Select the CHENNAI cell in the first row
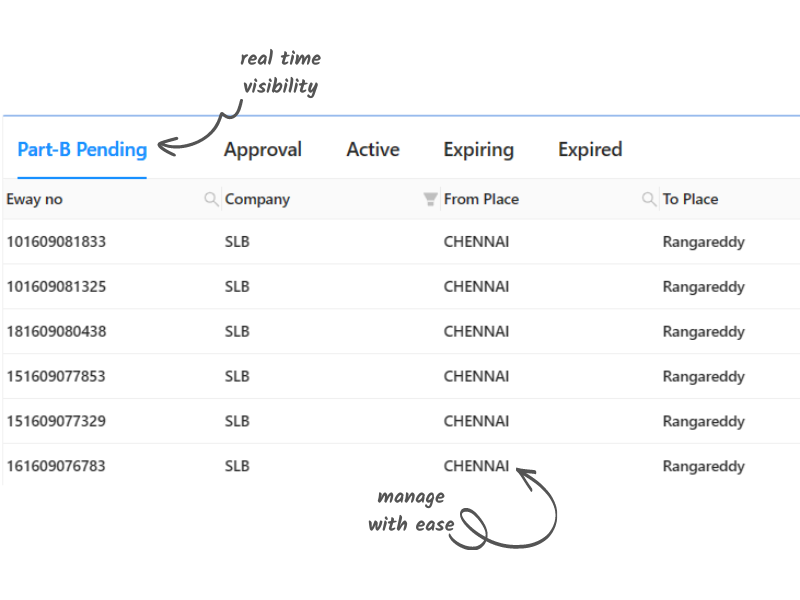Screen dimensions: 800x600 coord(476,242)
